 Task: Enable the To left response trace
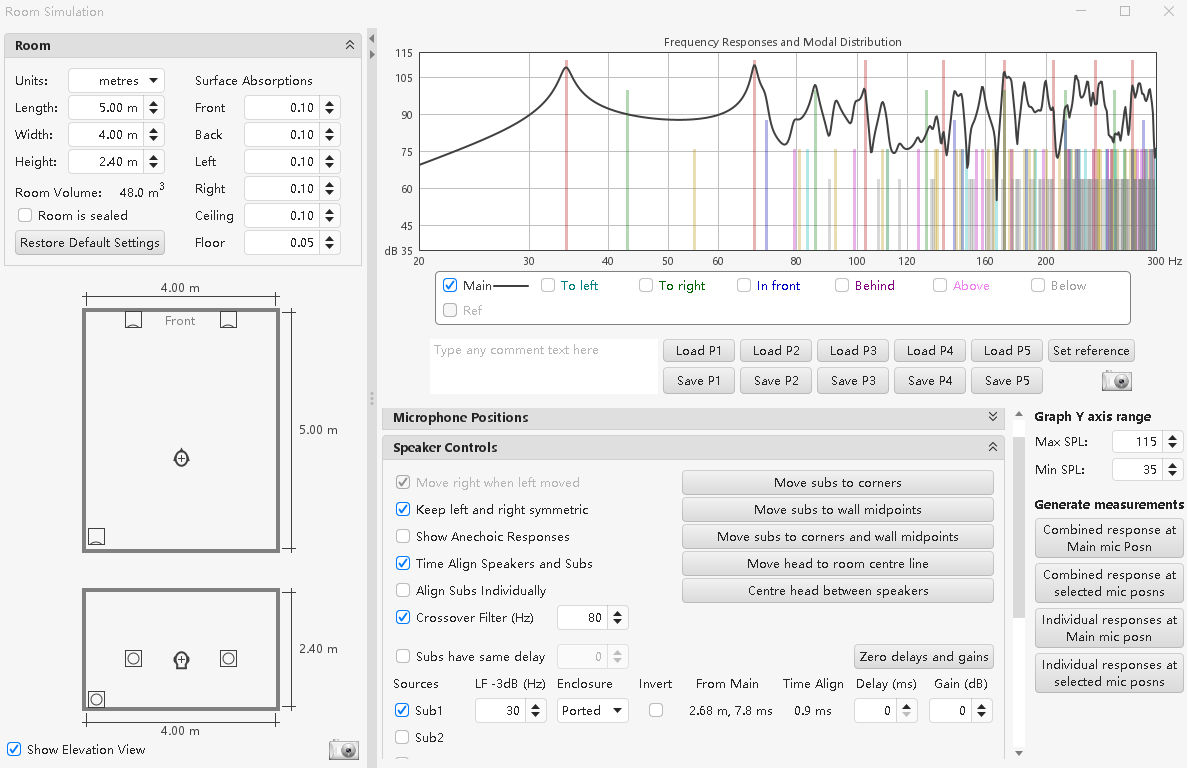click(548, 285)
